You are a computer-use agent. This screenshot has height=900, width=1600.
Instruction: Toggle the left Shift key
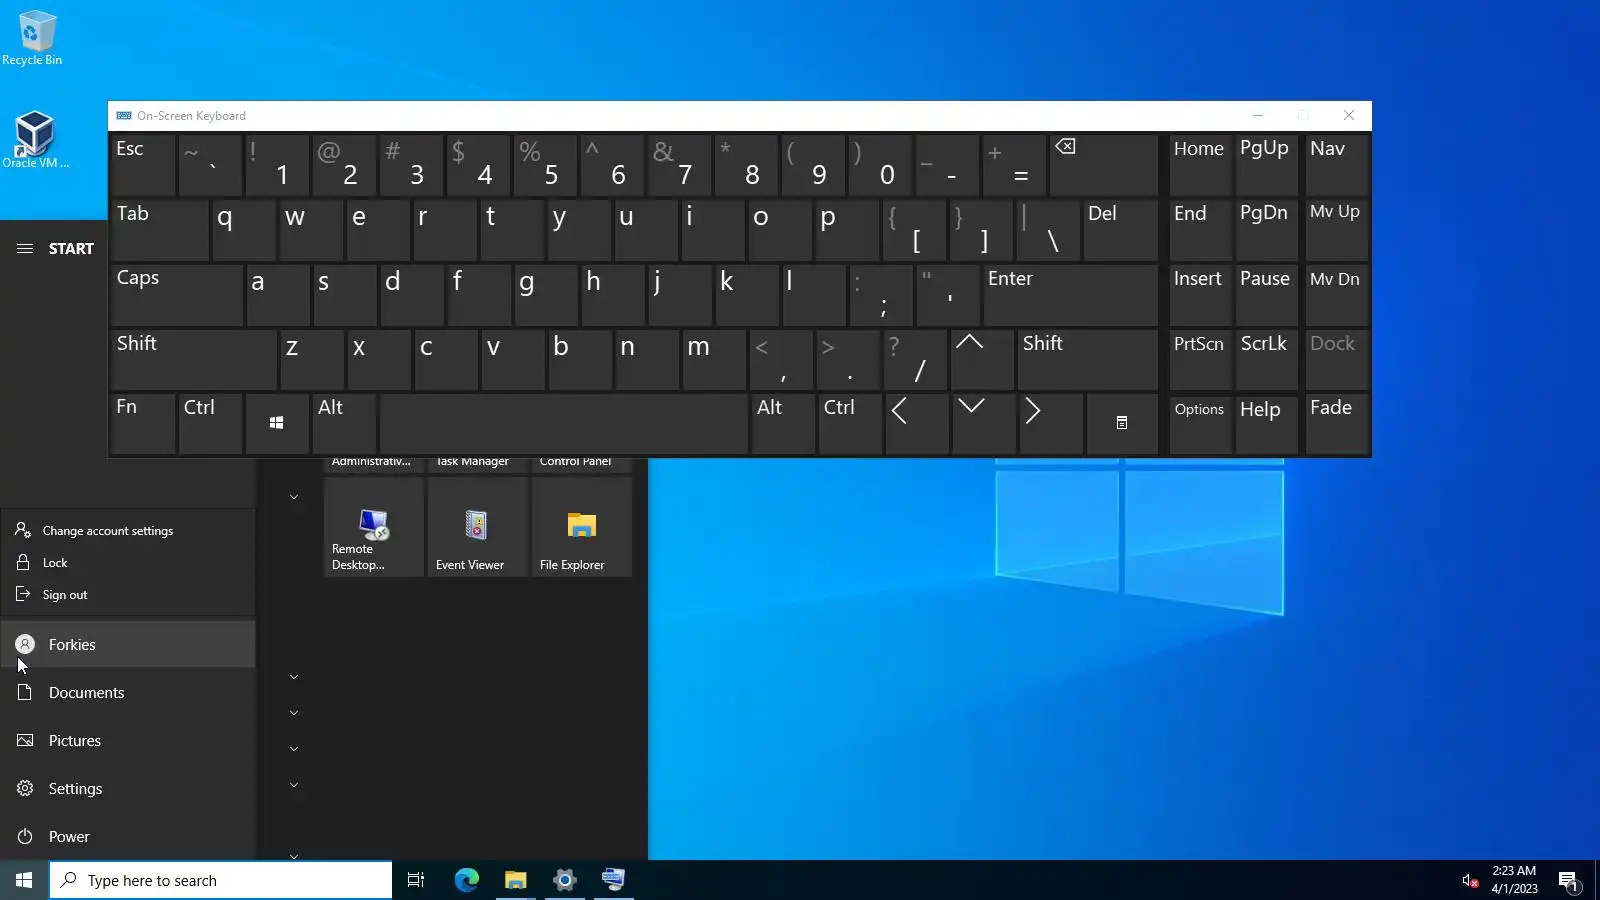[194, 359]
